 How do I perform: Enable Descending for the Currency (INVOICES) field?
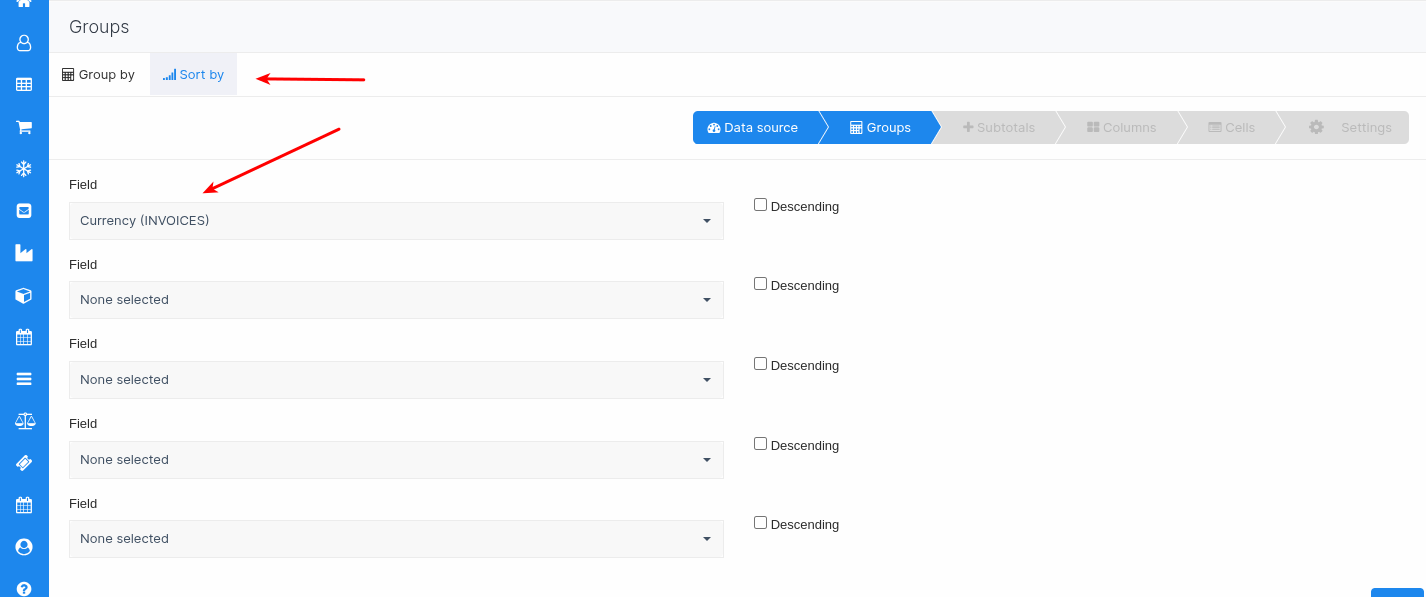point(760,205)
